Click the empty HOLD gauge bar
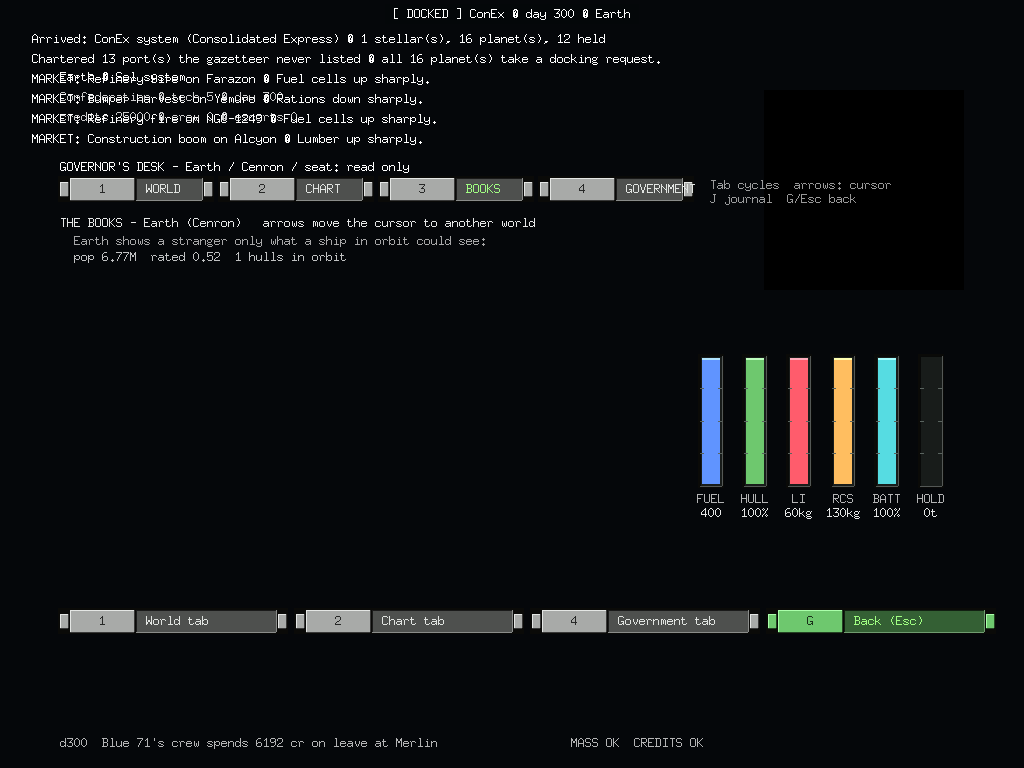Screen dimensions: 1024x768 (x=931, y=421)
